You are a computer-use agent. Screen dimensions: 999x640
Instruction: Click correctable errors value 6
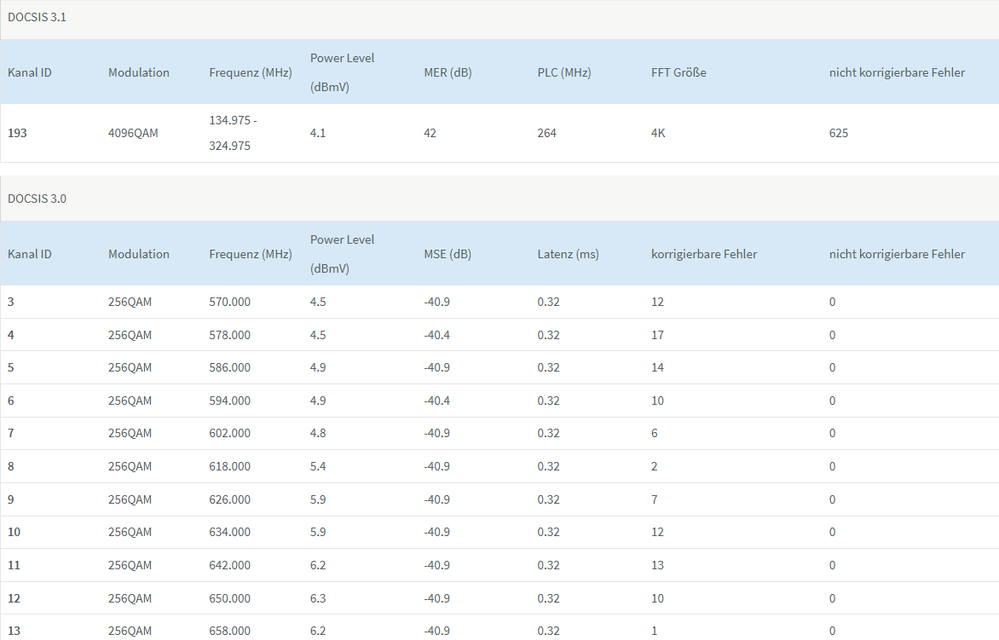coord(654,433)
